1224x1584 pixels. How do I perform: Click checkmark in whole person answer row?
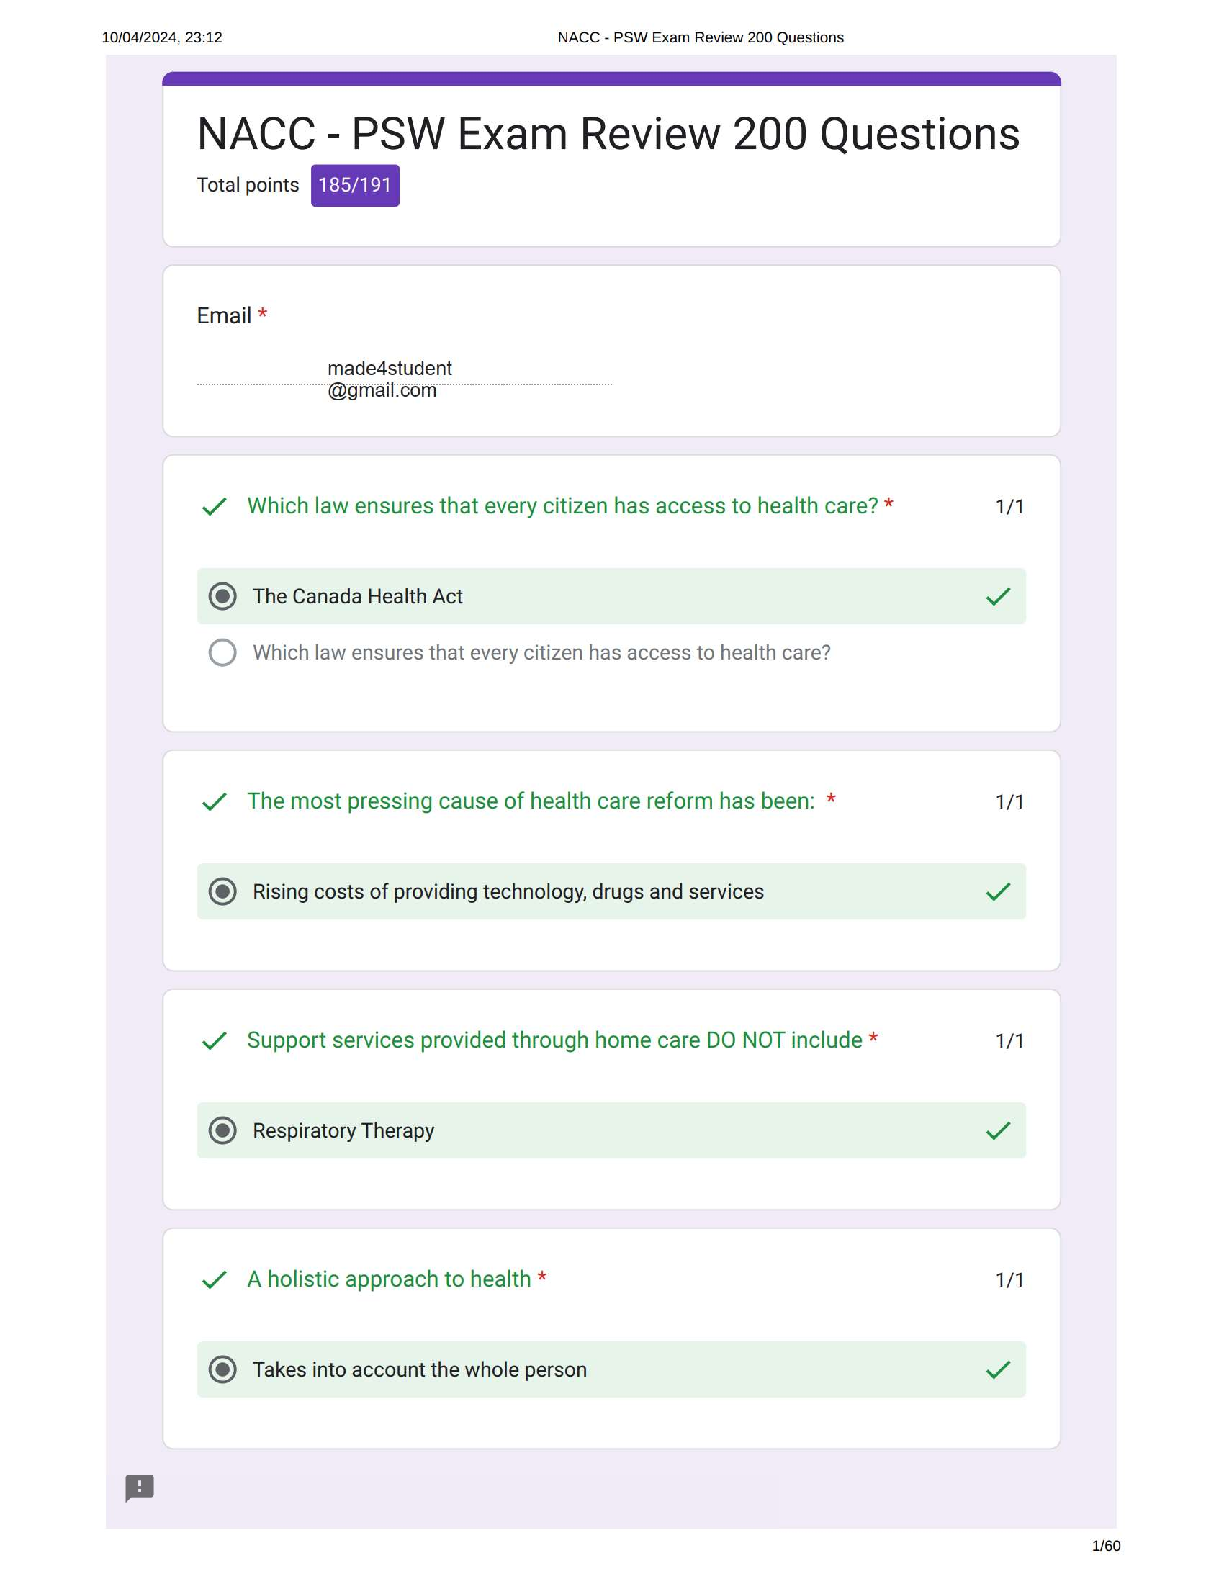point(998,1370)
